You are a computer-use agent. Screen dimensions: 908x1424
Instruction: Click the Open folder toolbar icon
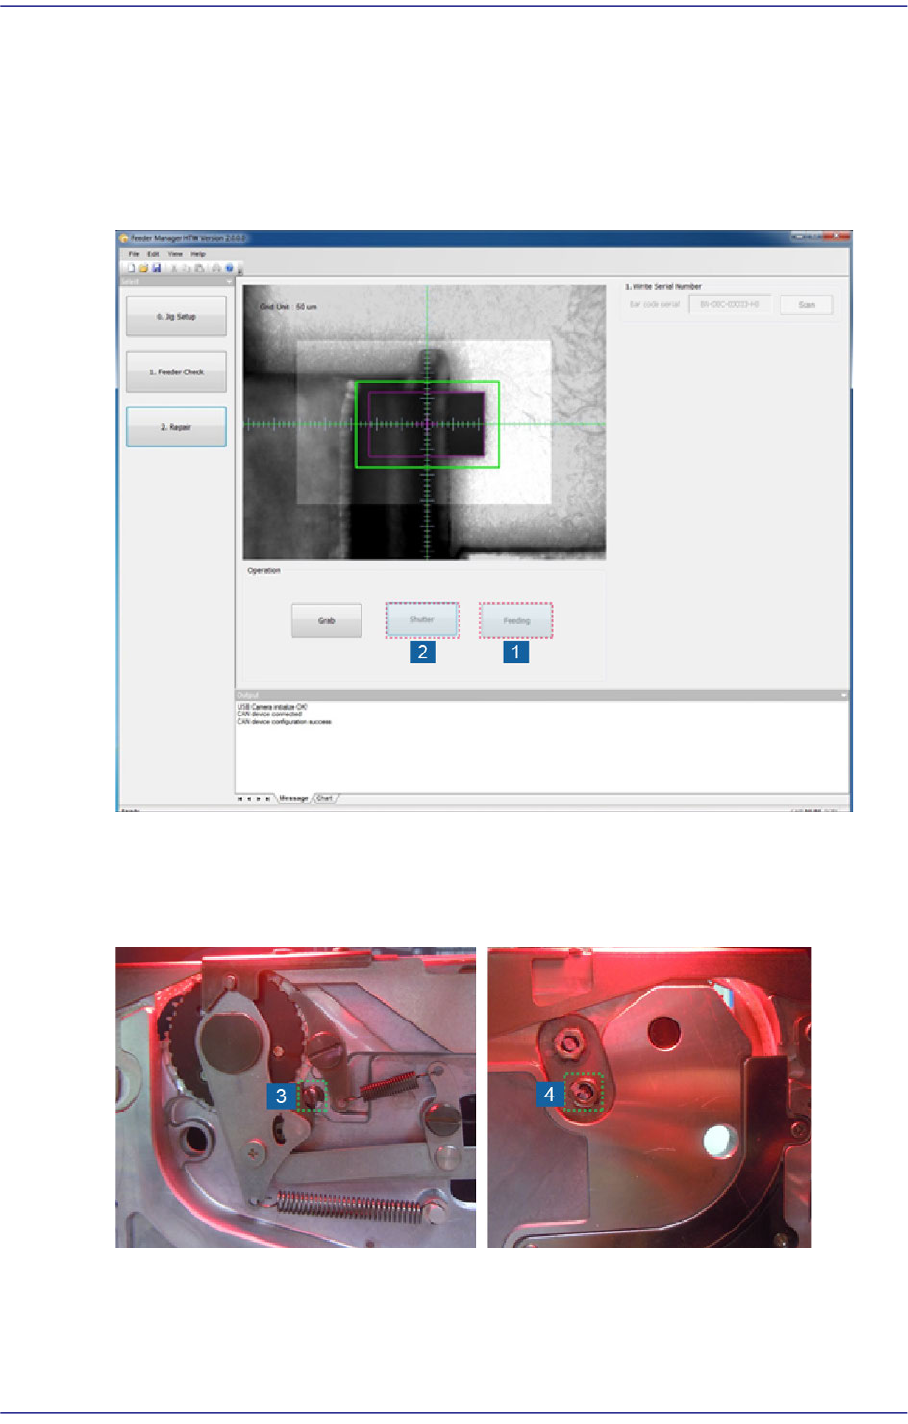click(143, 268)
